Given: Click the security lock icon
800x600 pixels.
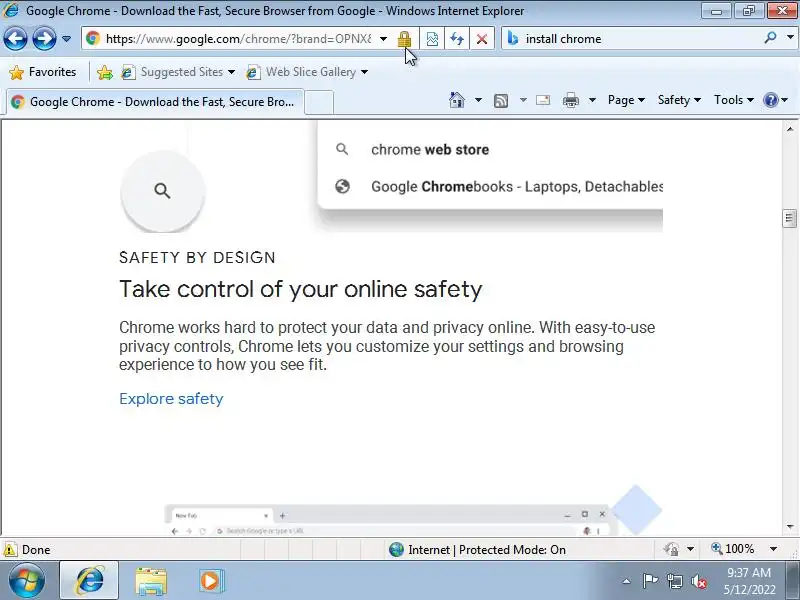Looking at the screenshot, I should 404,39.
